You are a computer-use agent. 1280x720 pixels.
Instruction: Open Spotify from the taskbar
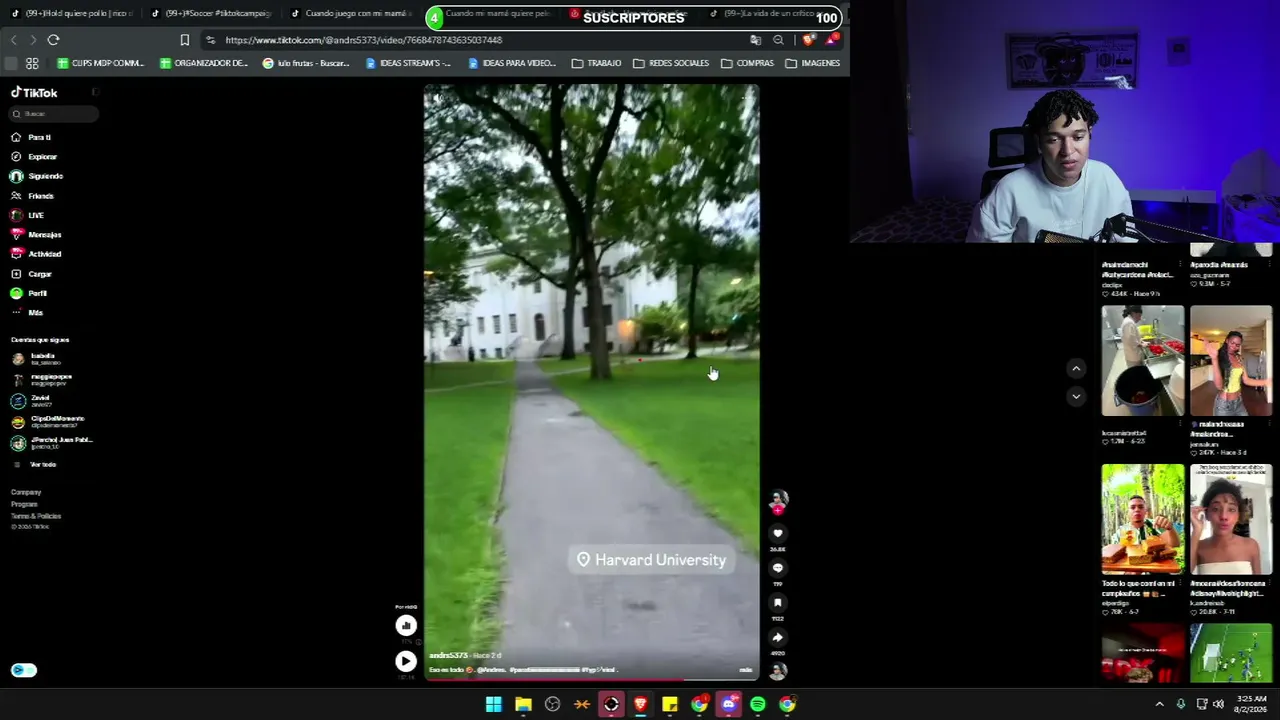click(x=758, y=705)
